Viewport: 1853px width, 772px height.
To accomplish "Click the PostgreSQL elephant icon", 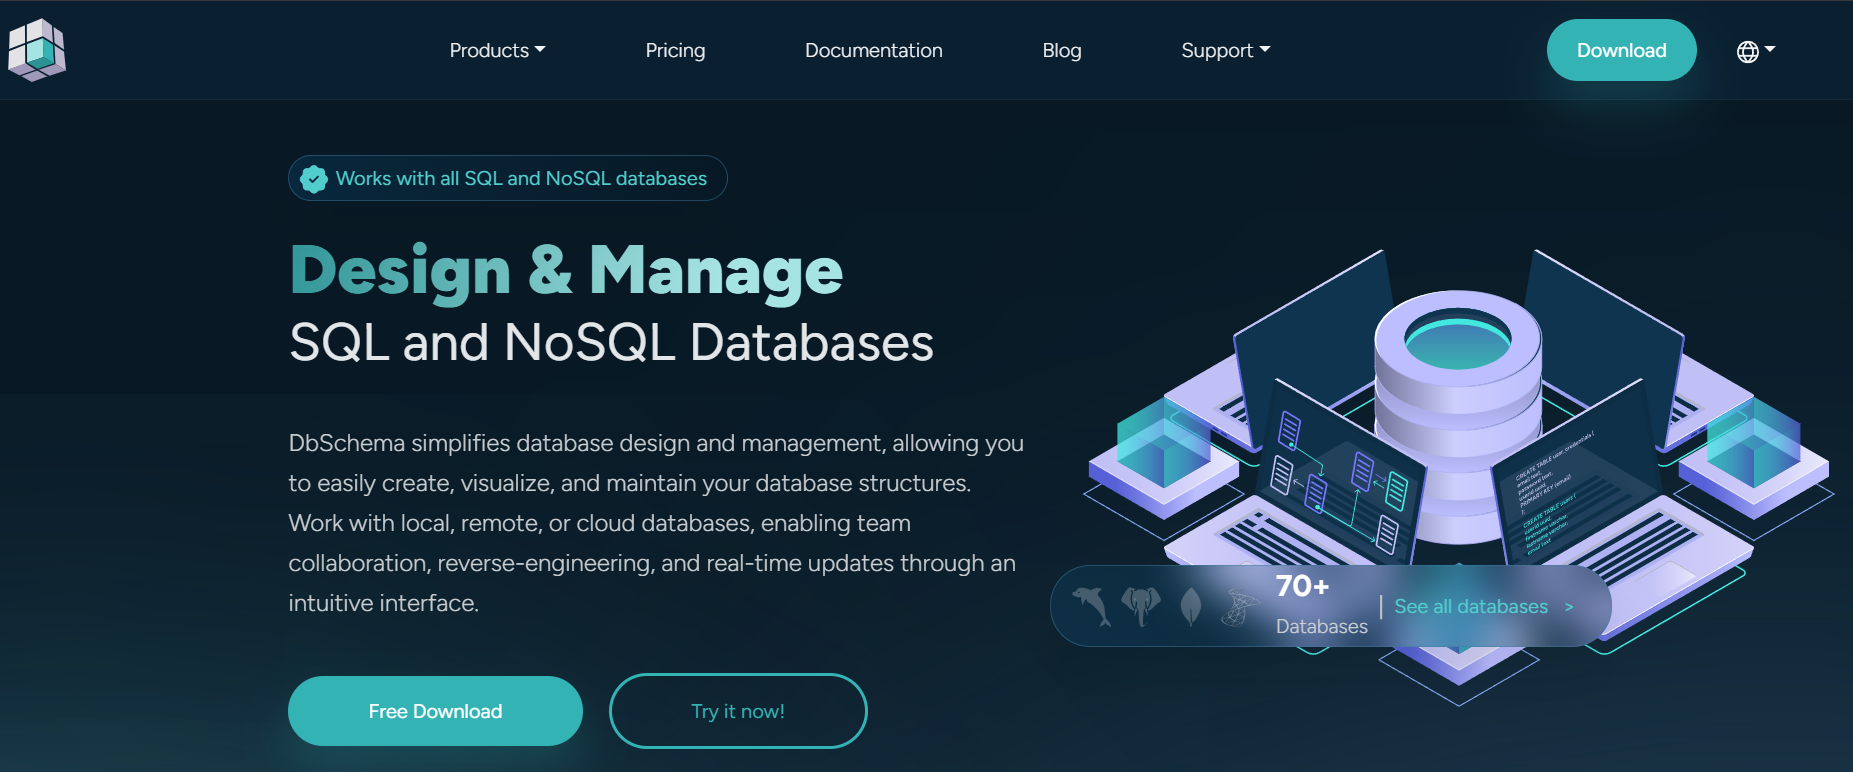I will (1141, 606).
